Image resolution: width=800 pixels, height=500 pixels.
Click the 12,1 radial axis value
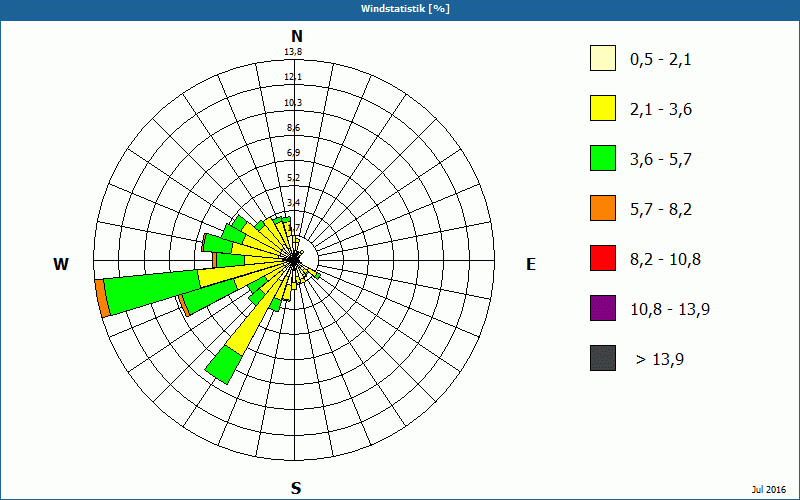293,77
